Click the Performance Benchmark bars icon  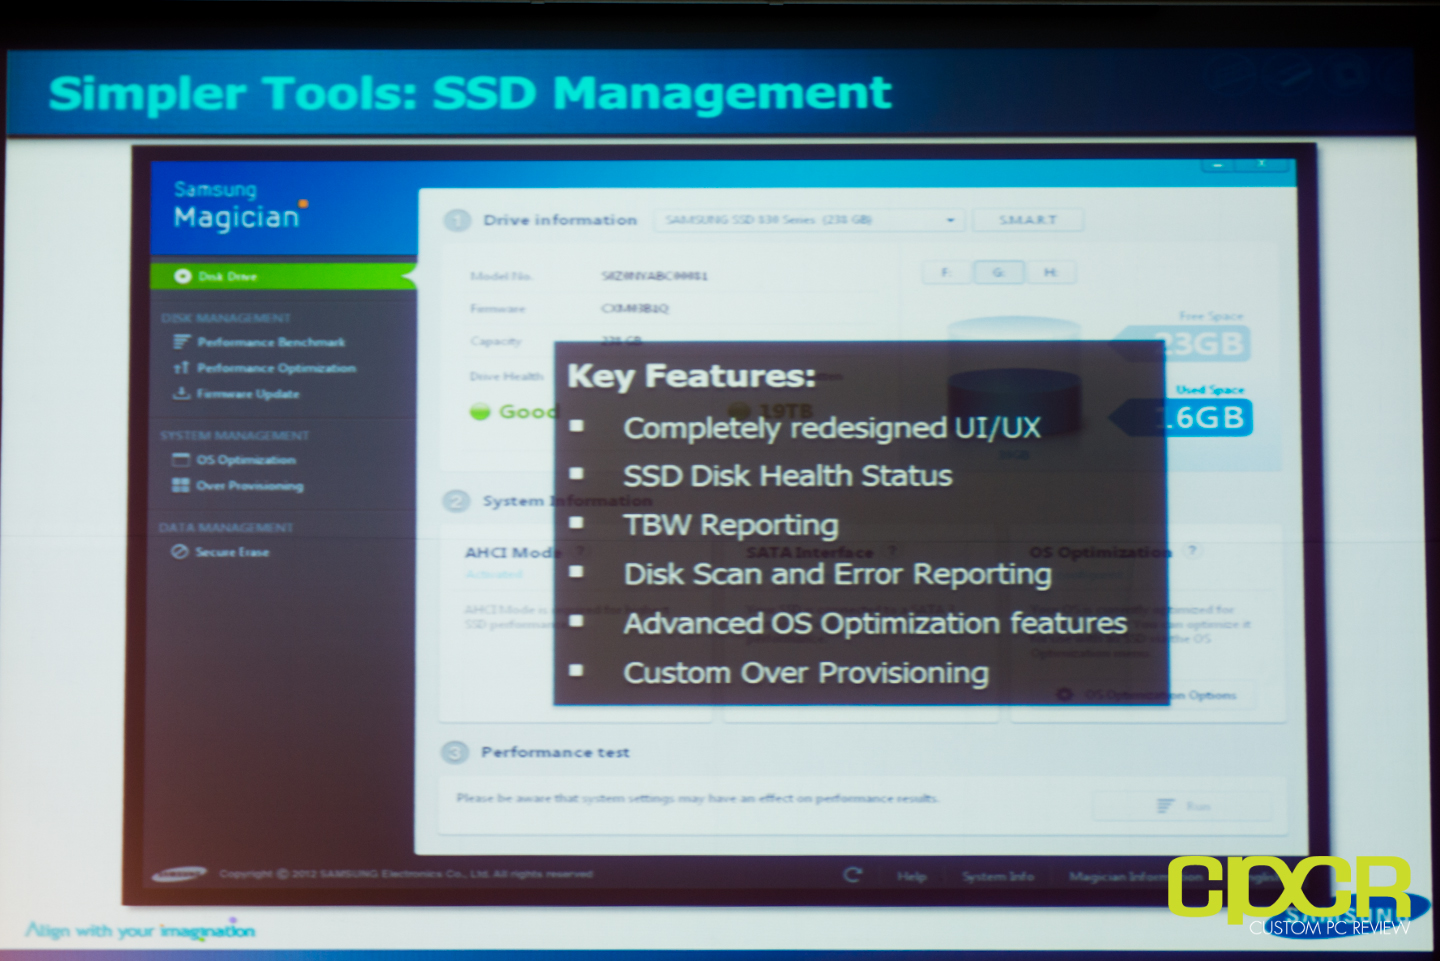coord(181,342)
